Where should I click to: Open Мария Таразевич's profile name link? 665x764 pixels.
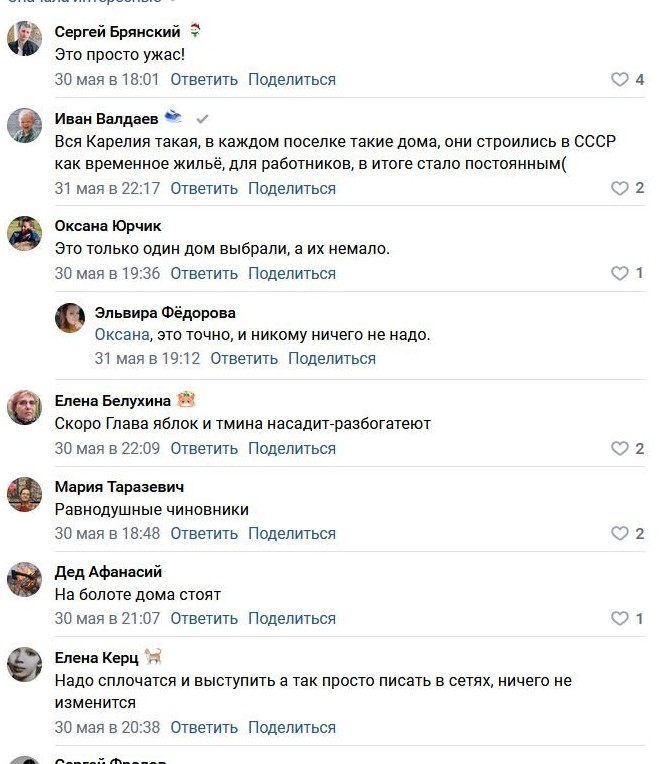tap(120, 486)
